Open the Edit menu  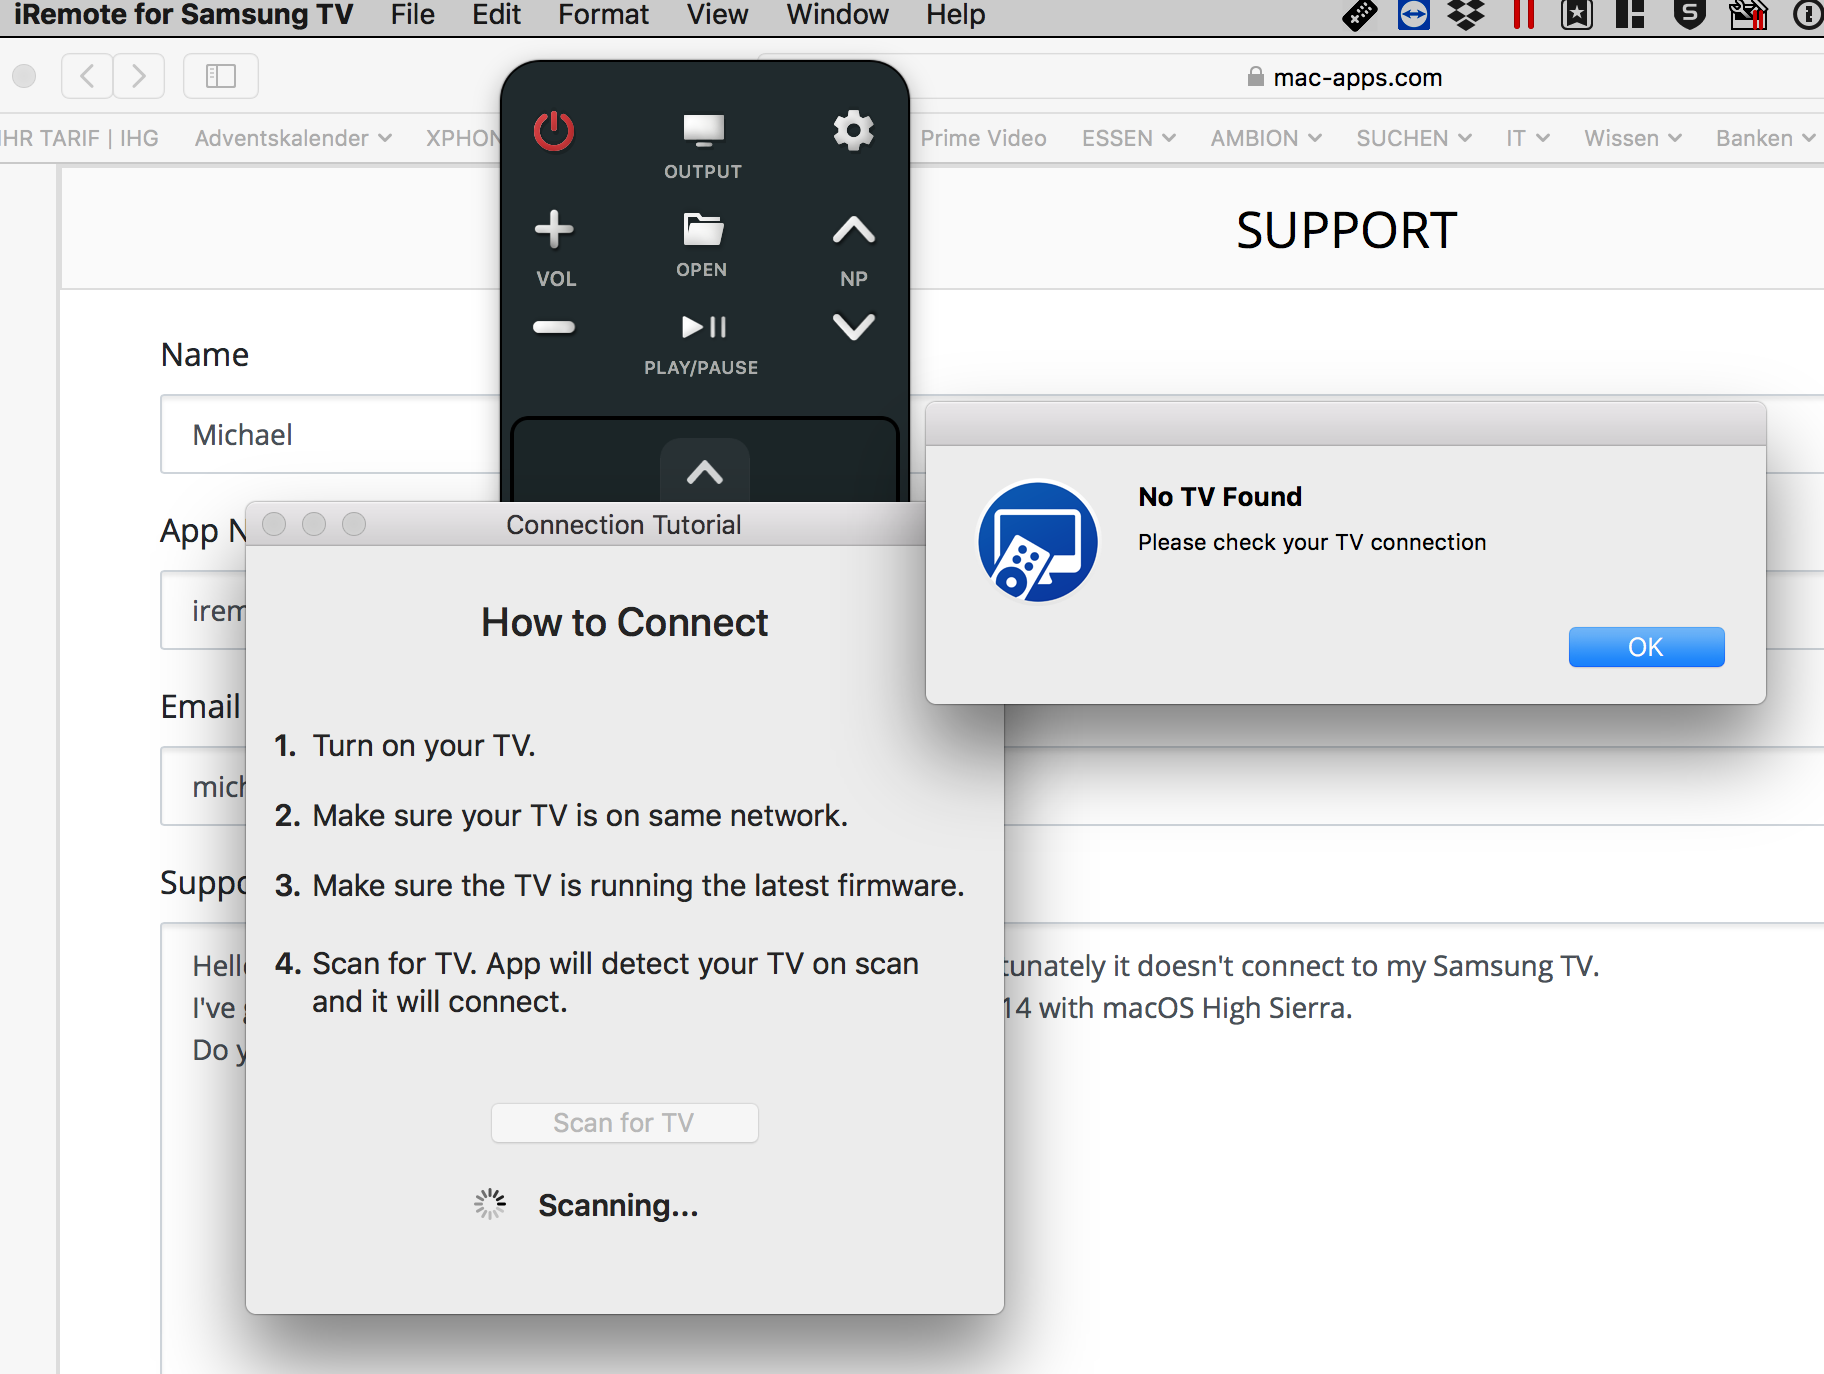click(x=497, y=15)
